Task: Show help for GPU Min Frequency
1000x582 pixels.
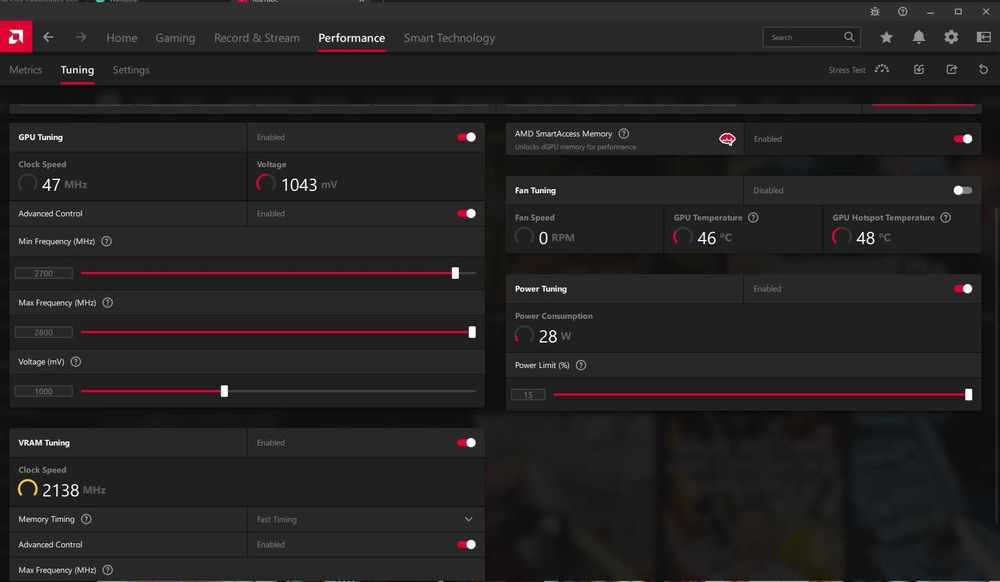Action: 107,242
